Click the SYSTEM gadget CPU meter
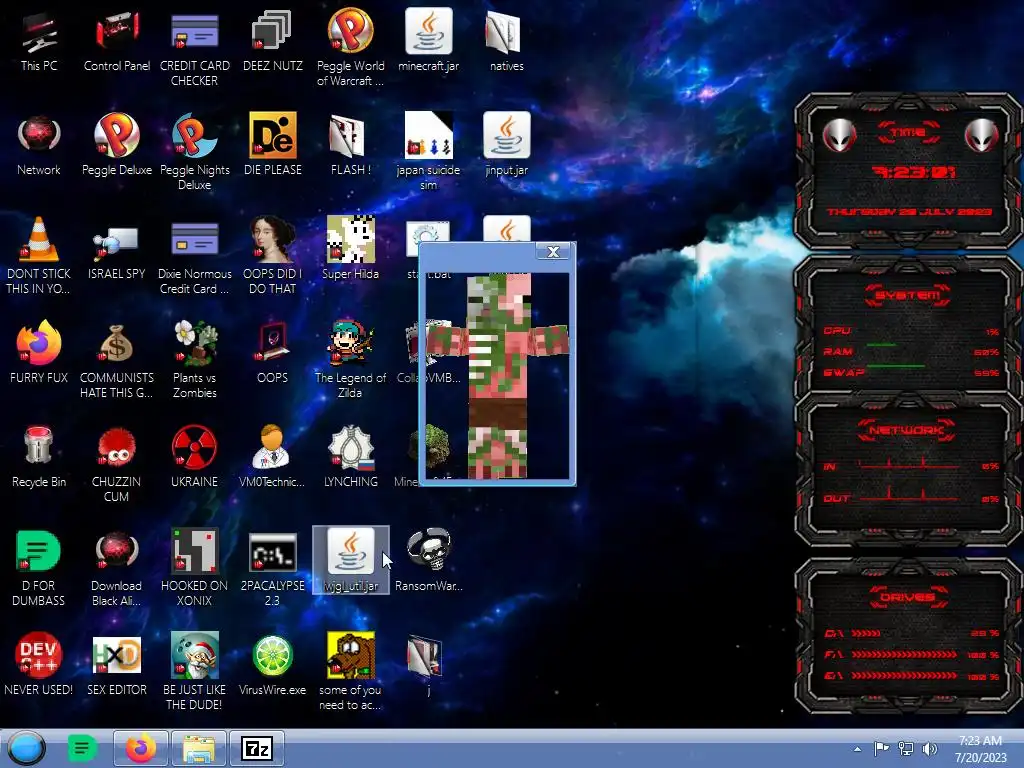 pos(910,332)
